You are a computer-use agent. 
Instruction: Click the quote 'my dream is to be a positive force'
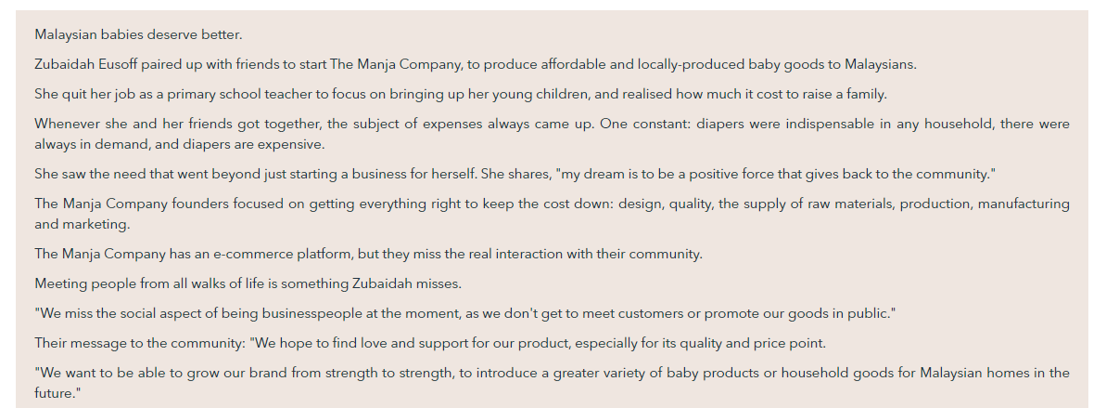pos(667,174)
